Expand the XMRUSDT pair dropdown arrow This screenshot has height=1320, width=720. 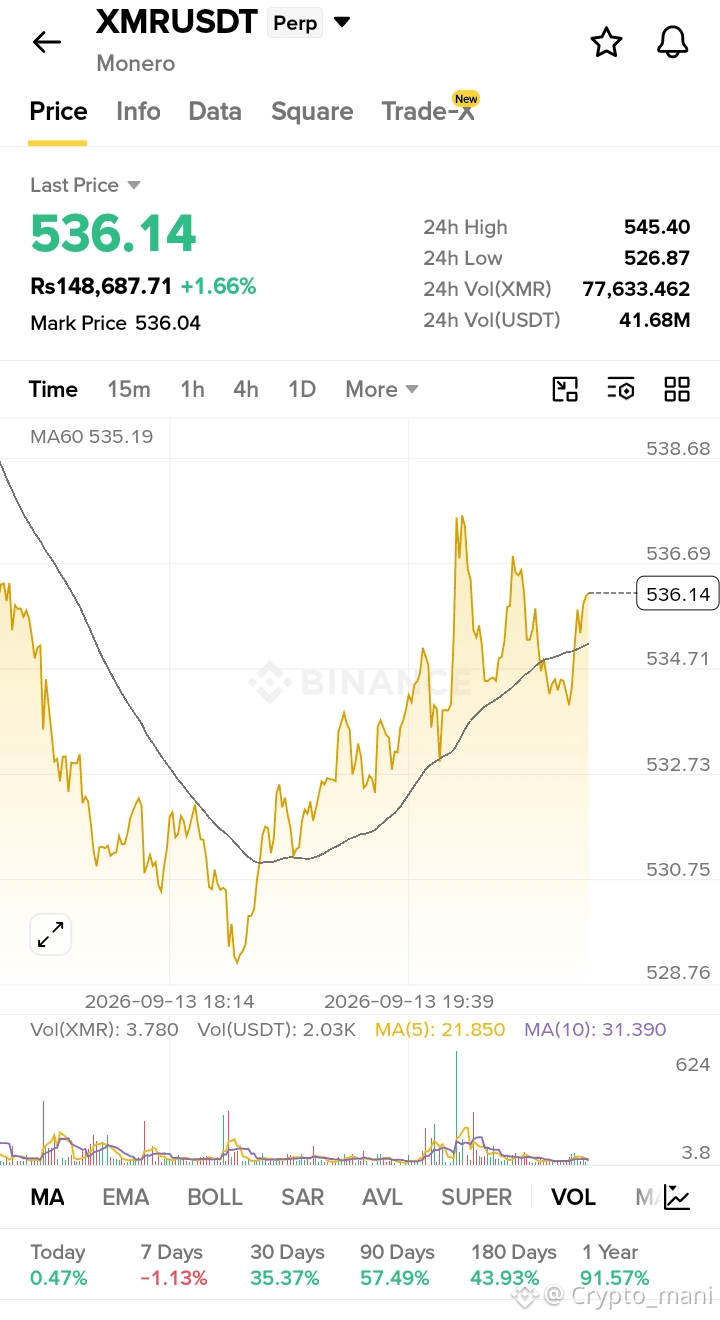(342, 22)
